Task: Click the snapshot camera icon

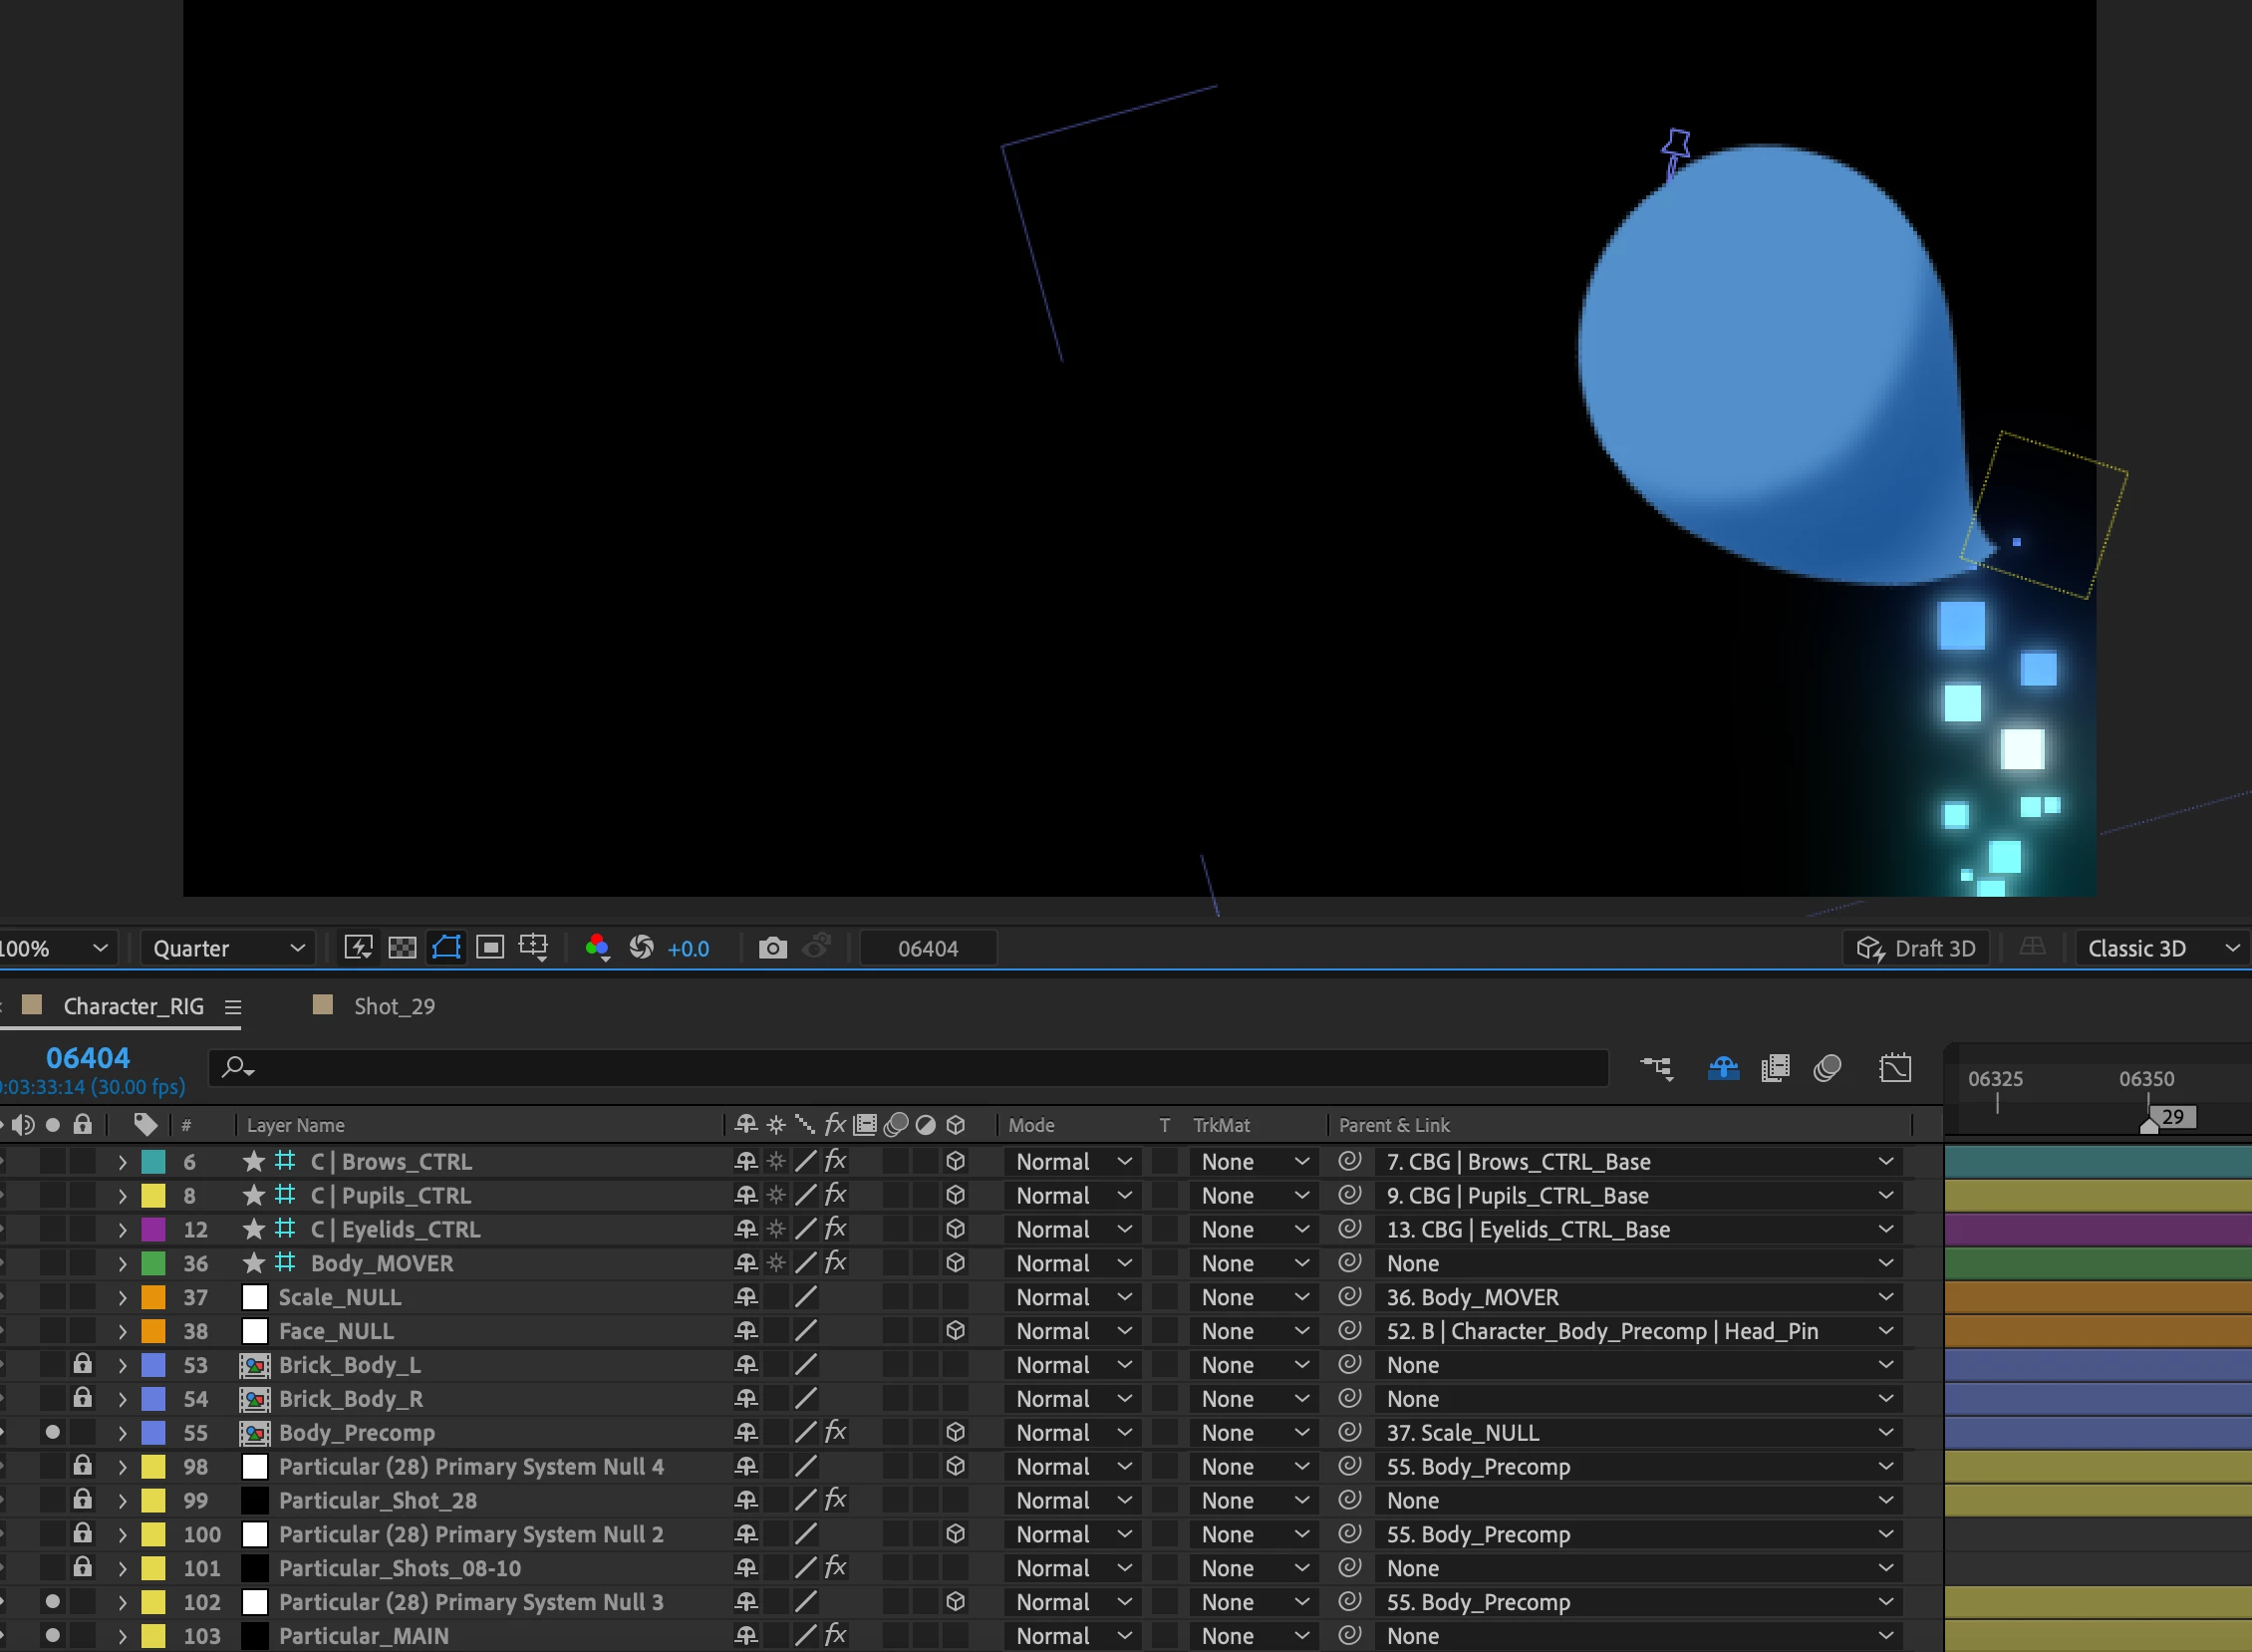Action: 772,948
